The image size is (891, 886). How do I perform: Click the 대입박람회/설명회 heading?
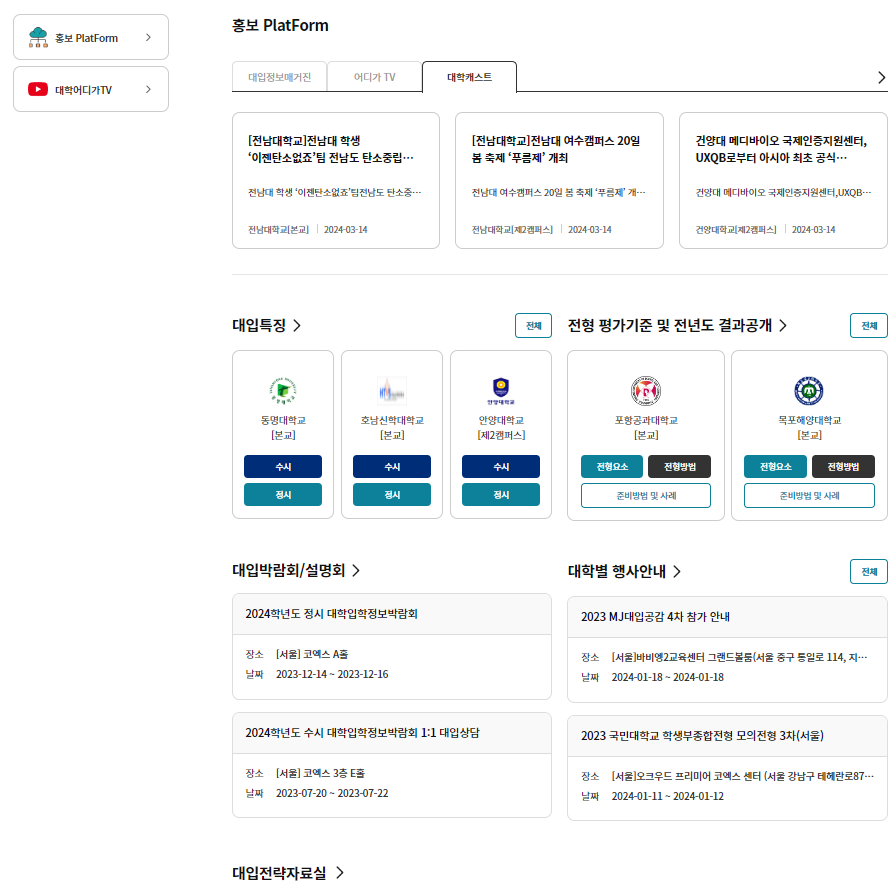(289, 570)
